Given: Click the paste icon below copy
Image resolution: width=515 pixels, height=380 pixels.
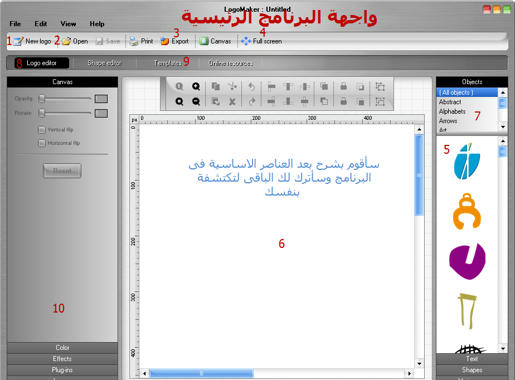Looking at the screenshot, I should (x=215, y=101).
